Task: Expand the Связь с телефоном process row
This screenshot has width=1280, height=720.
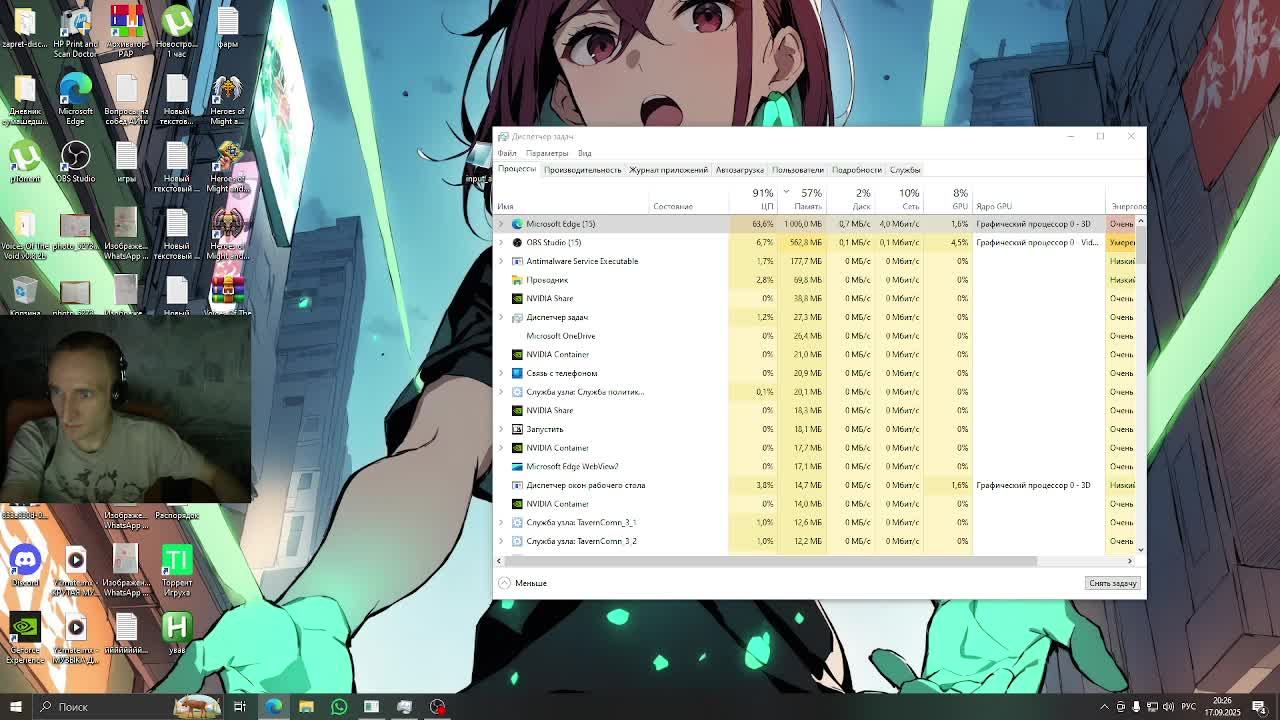Action: click(501, 373)
